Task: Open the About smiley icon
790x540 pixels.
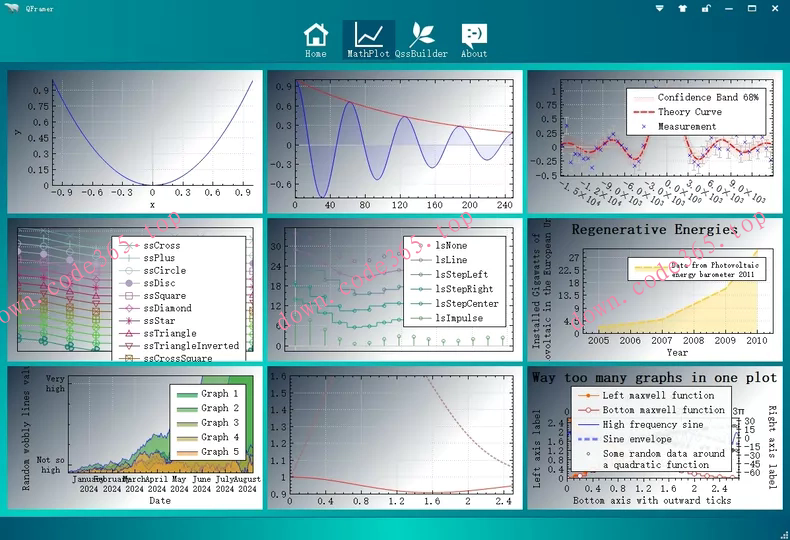Action: pos(474,40)
